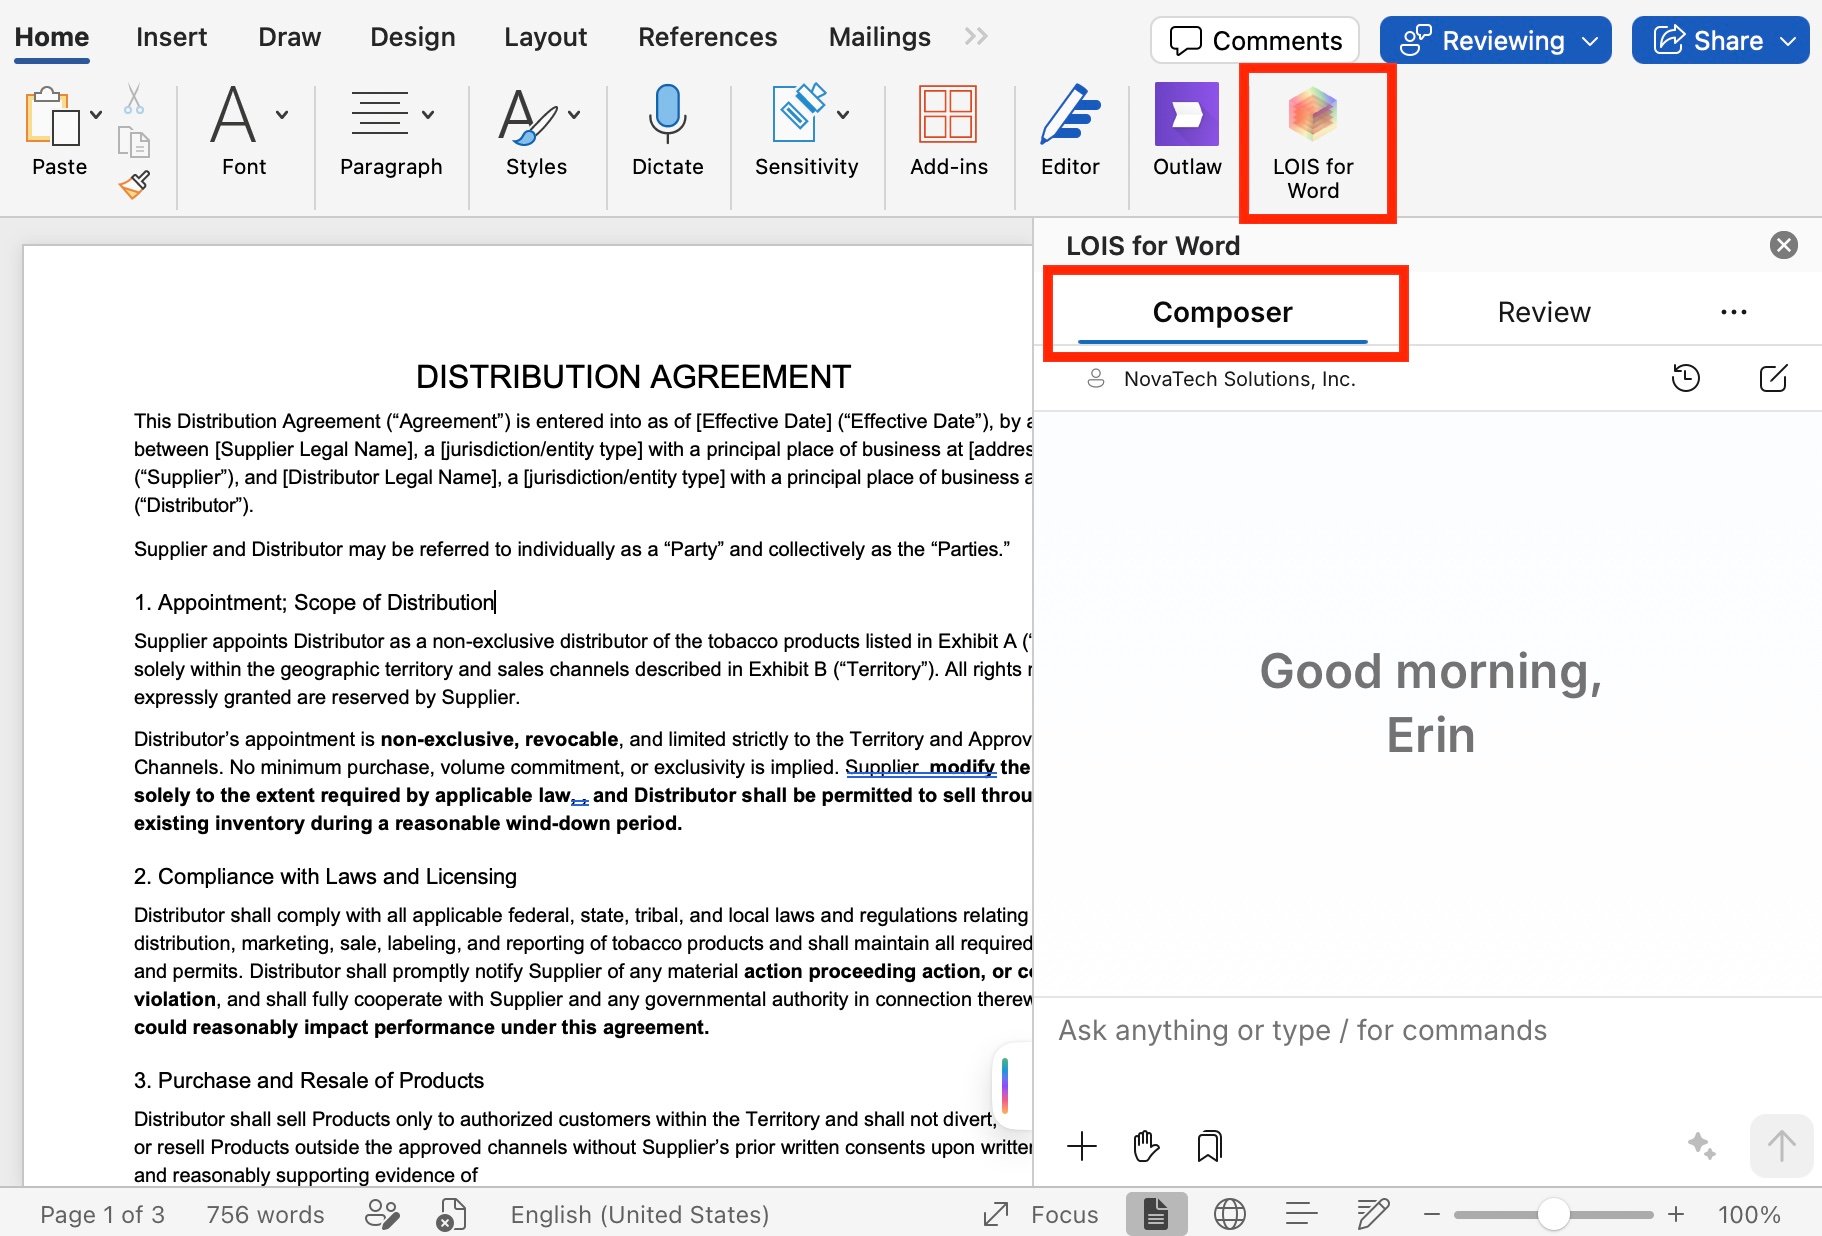Click the 100% zoom level
1822x1236 pixels.
(x=1749, y=1214)
